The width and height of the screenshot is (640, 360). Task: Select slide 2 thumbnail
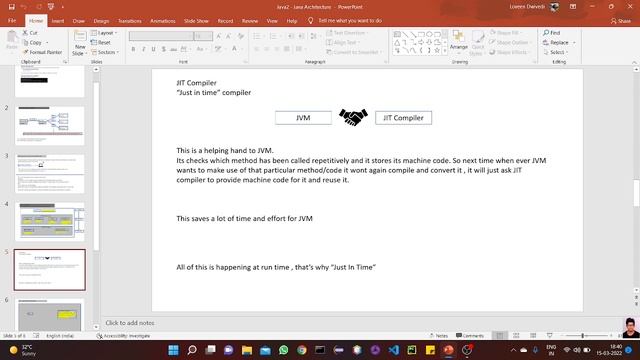pos(50,125)
